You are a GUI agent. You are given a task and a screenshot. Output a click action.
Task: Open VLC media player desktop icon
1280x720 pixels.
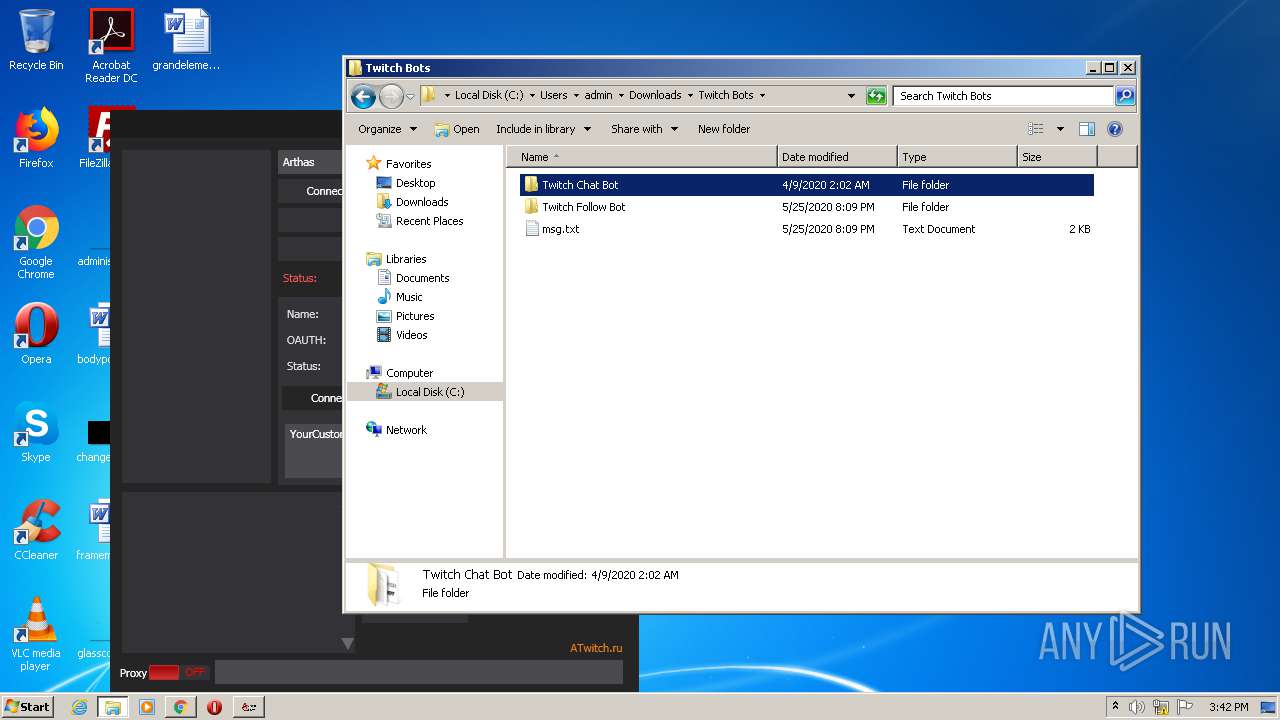coord(36,635)
